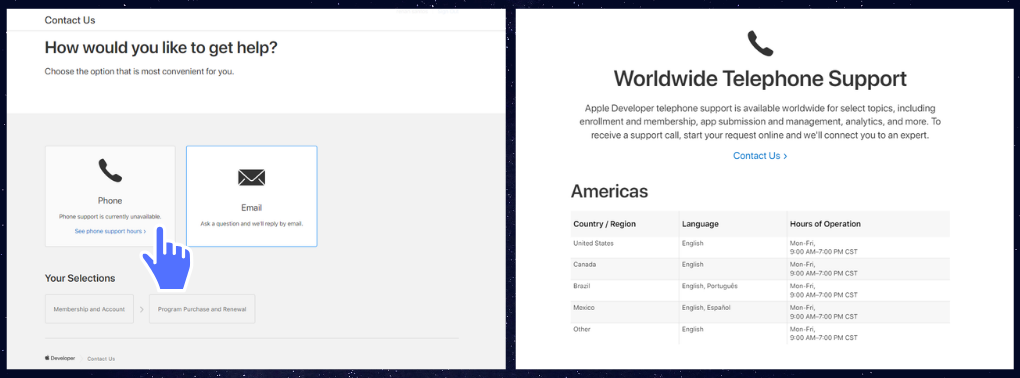Click the hours cell in the Other row
The width and height of the screenshot is (1020, 378).
(x=868, y=333)
